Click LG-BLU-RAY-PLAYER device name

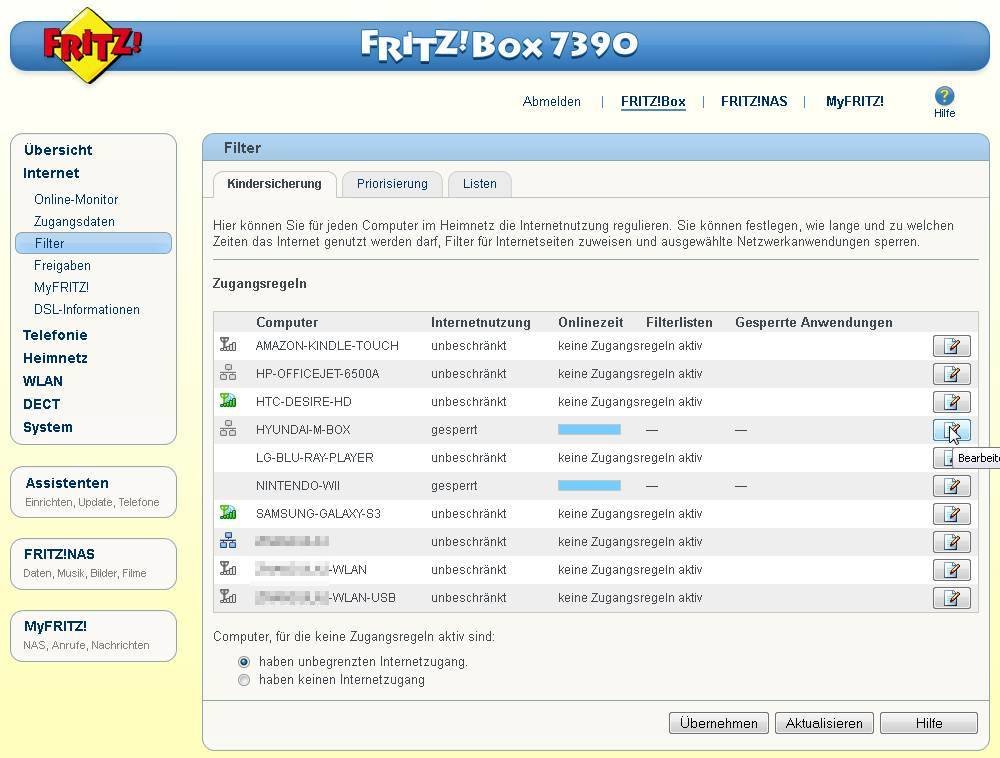[x=314, y=458]
